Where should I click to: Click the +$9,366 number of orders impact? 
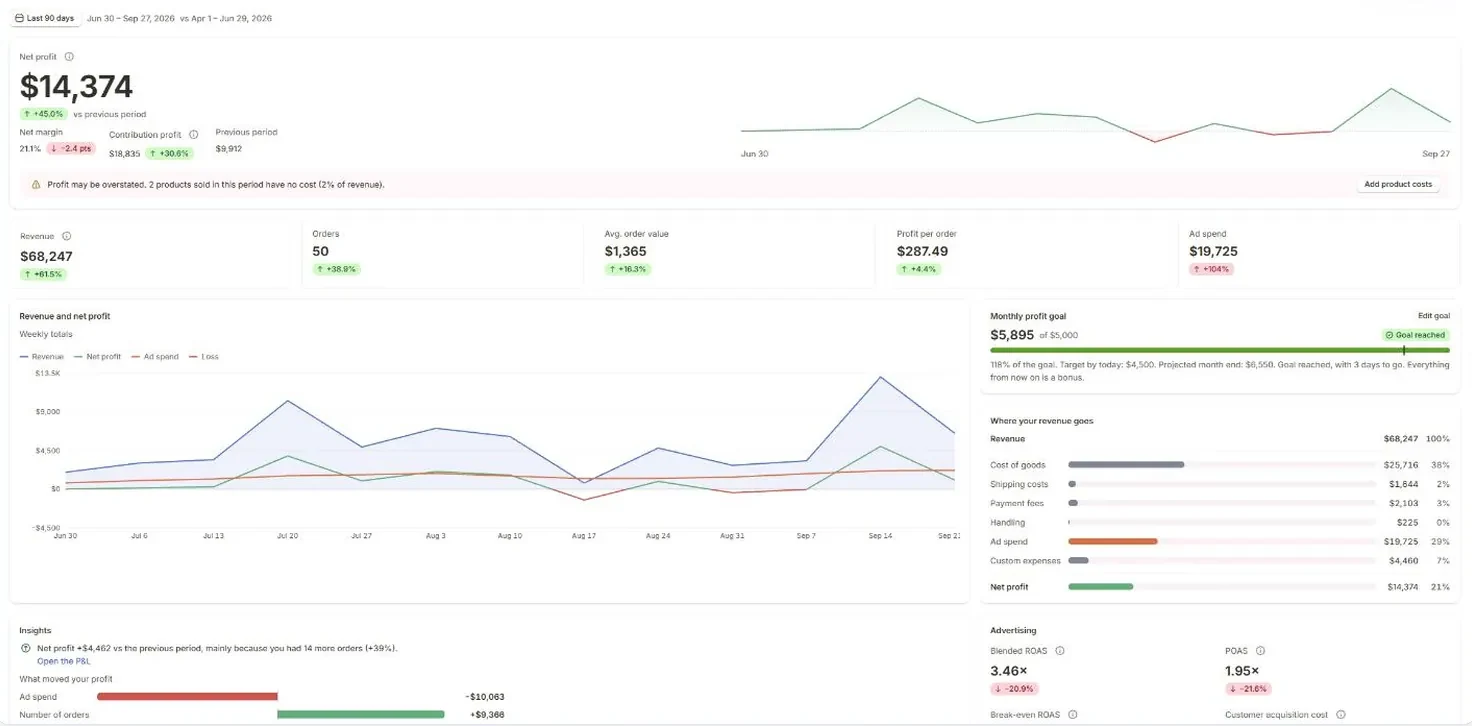[x=487, y=715]
